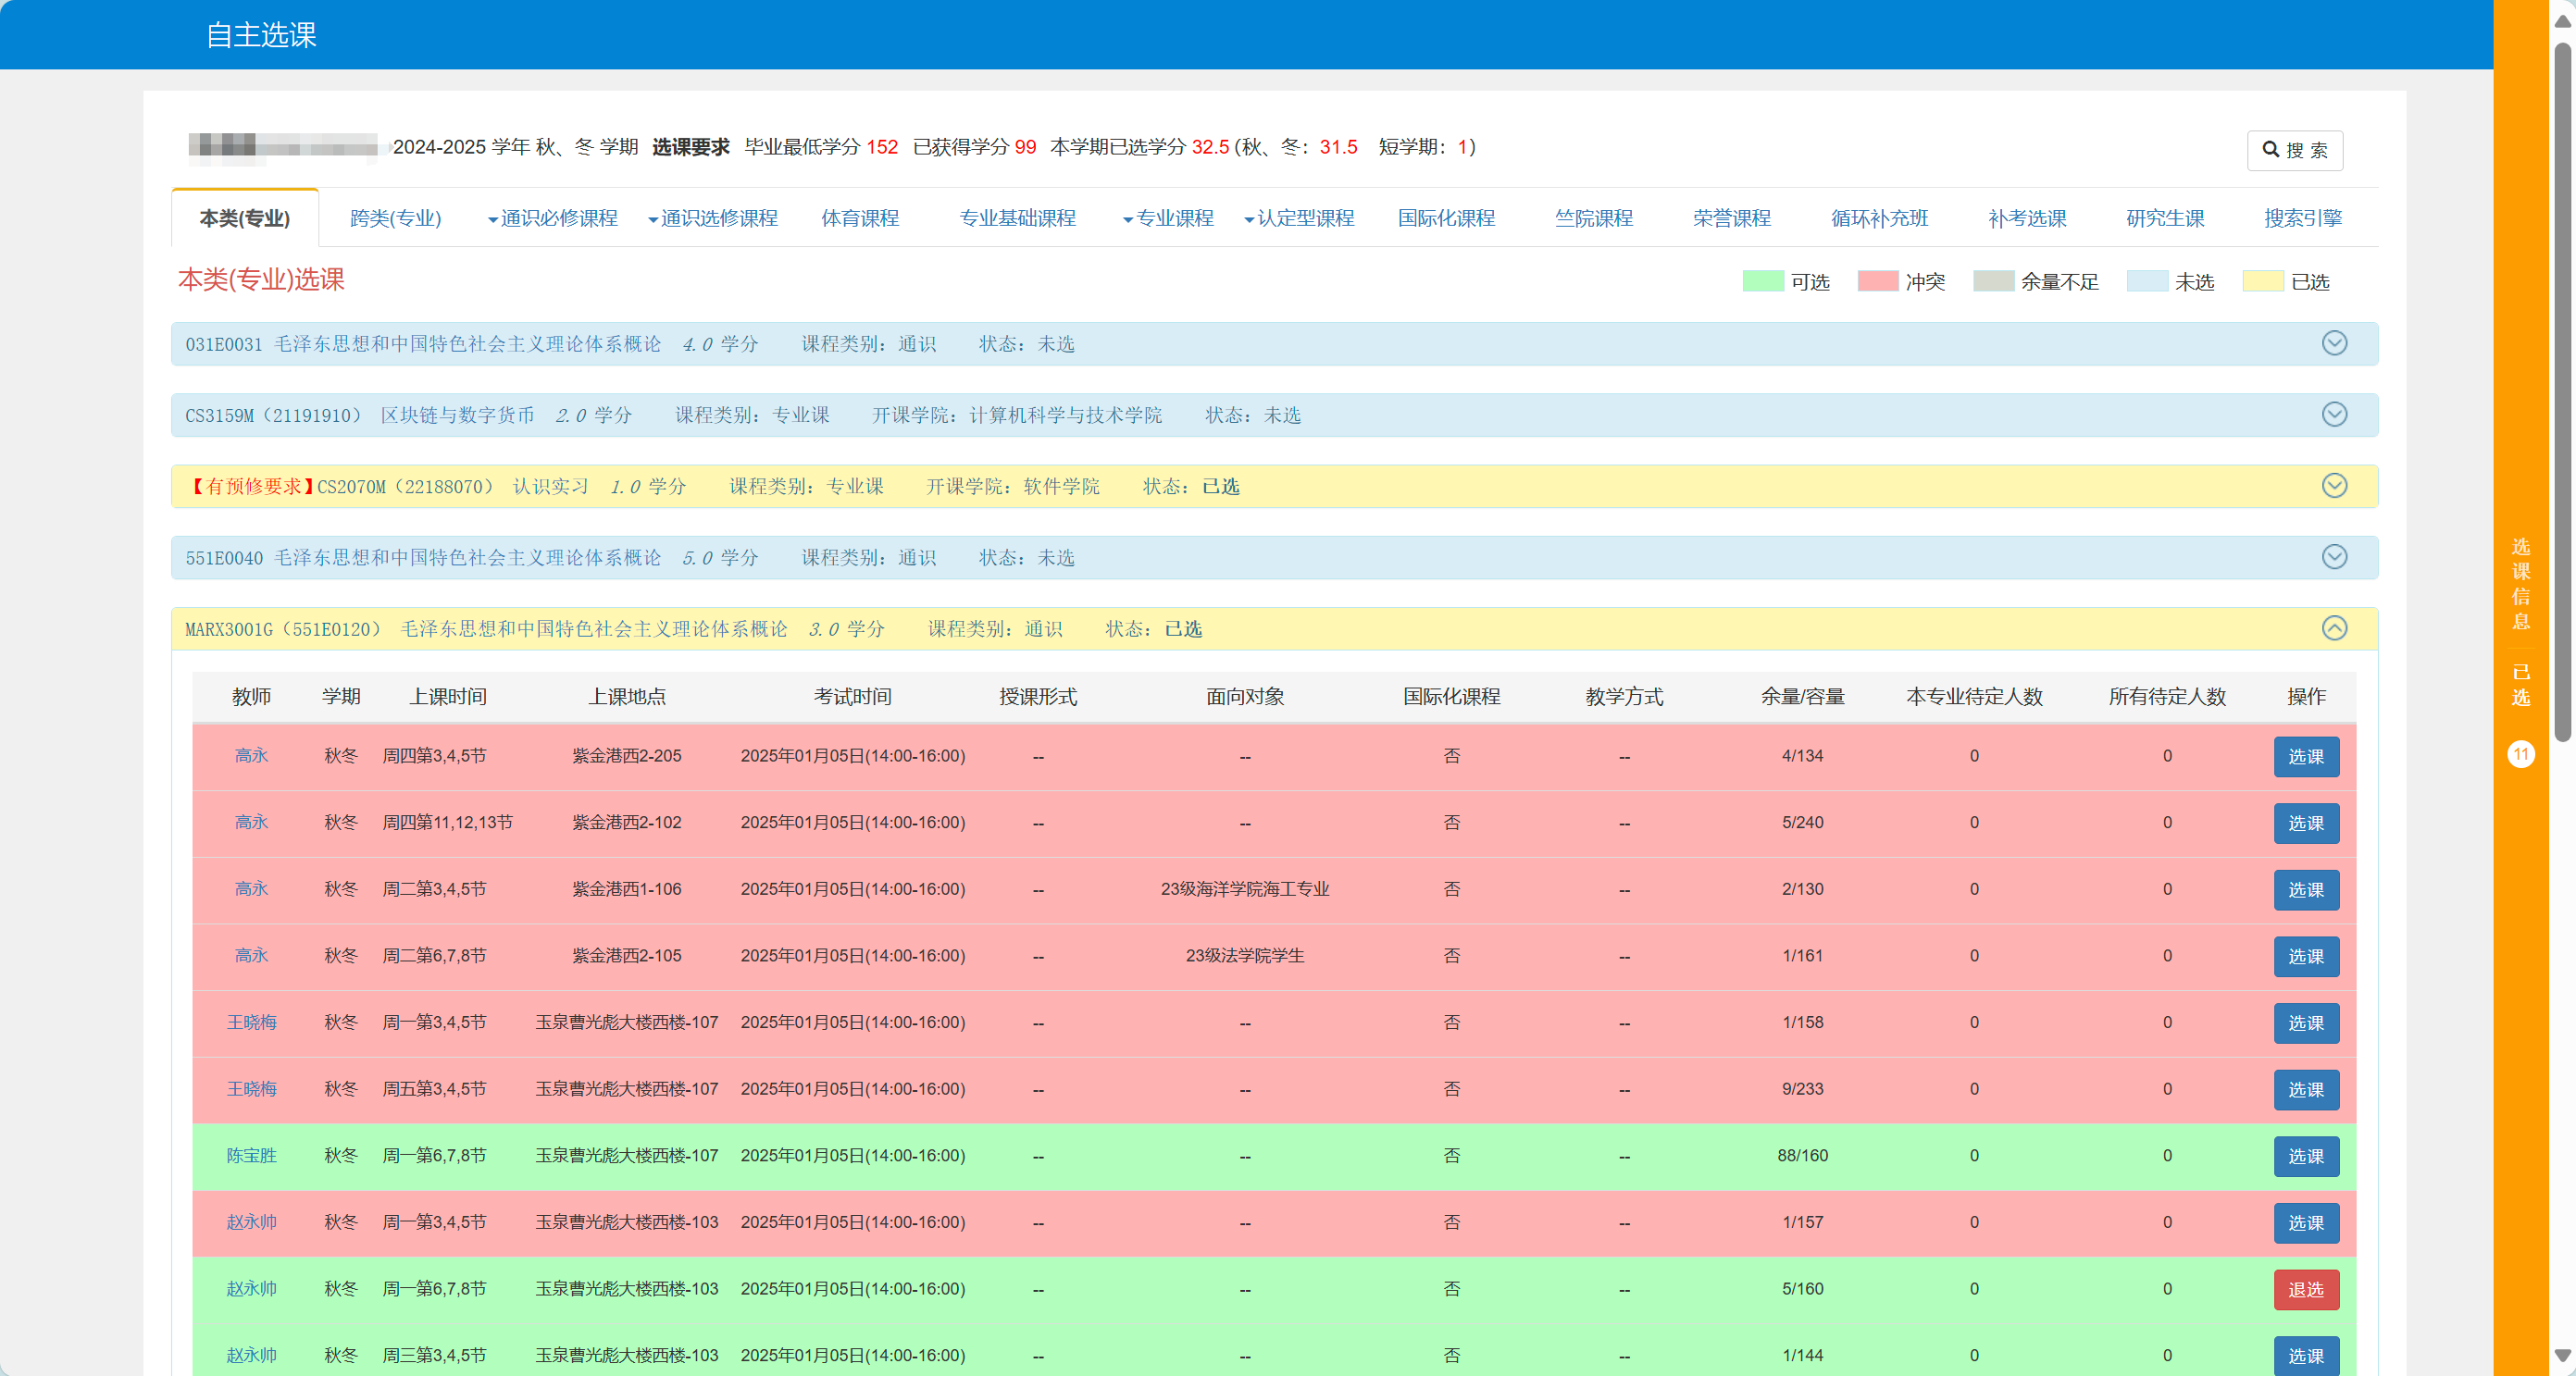
Task: Select the 本类(专业) tab
Action: (x=245, y=218)
